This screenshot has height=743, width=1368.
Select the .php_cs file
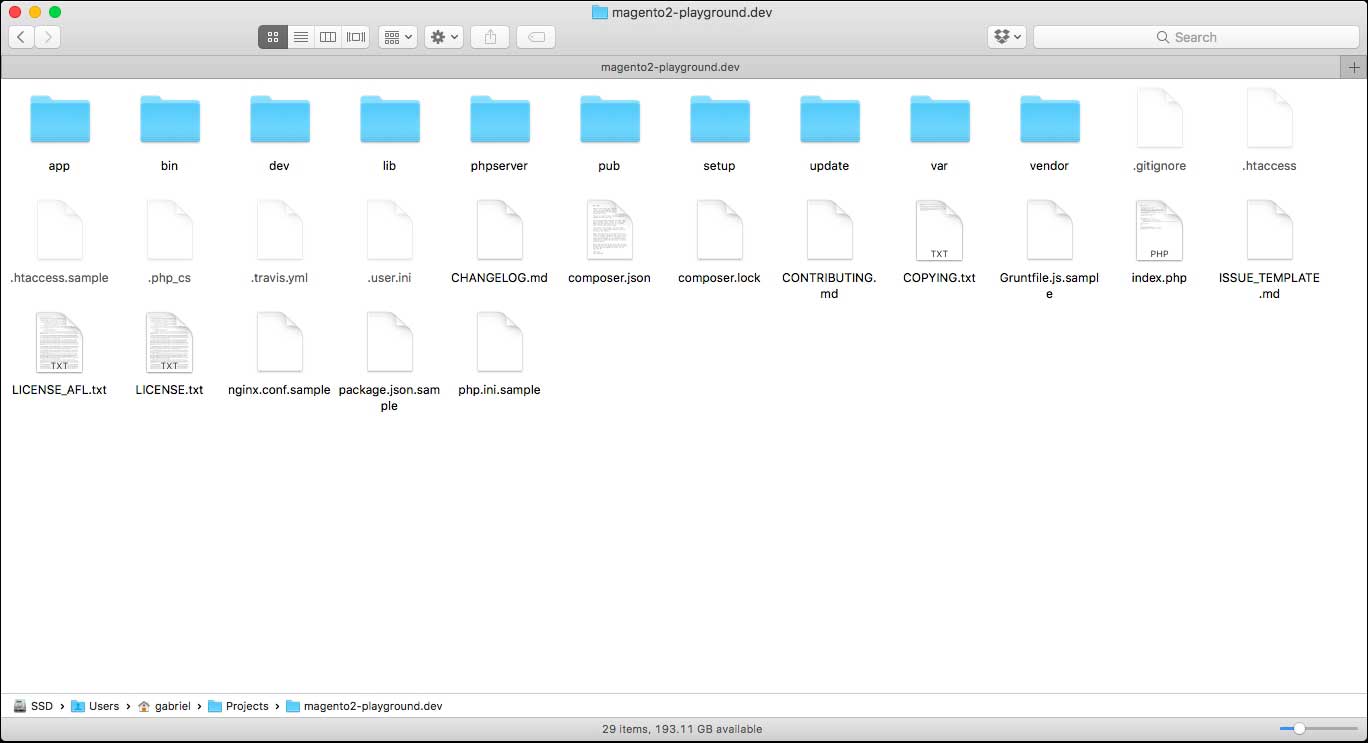[170, 230]
